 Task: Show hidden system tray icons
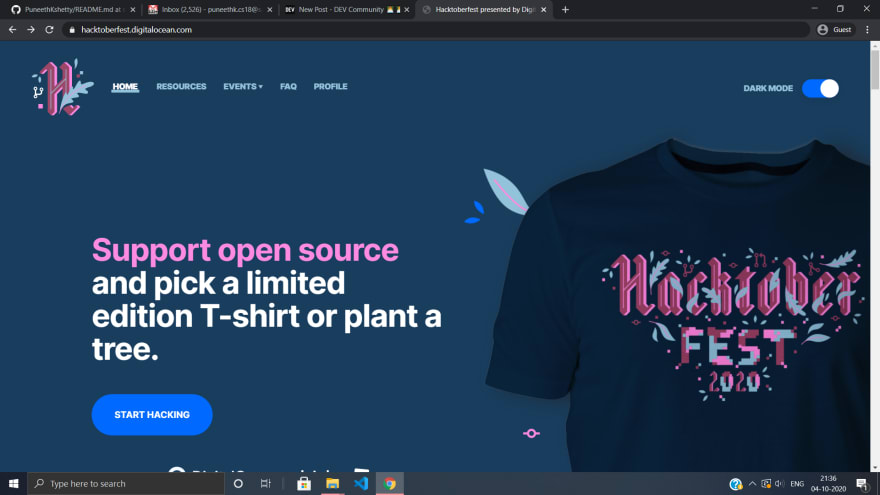(752, 483)
